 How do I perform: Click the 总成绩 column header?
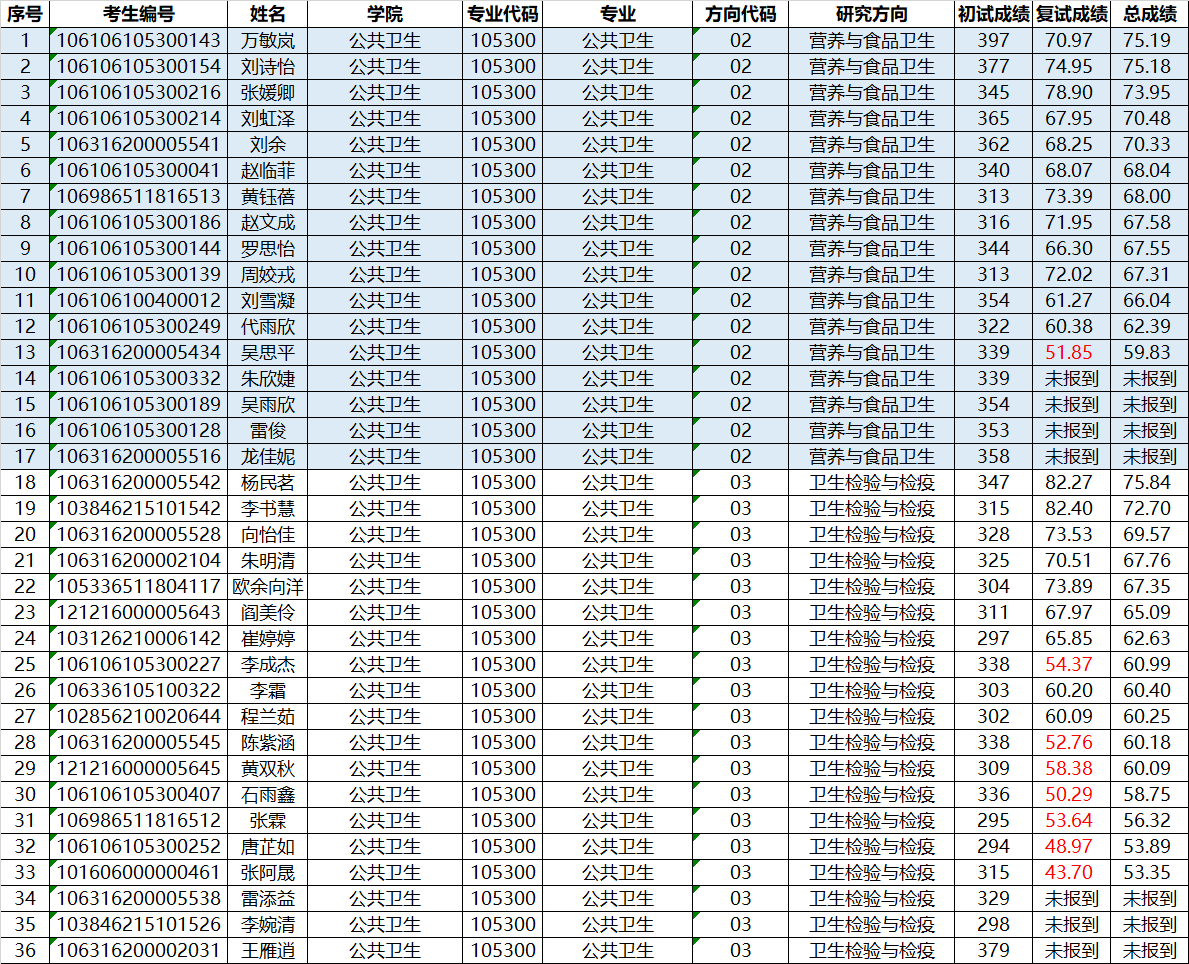pyautogui.click(x=1149, y=14)
